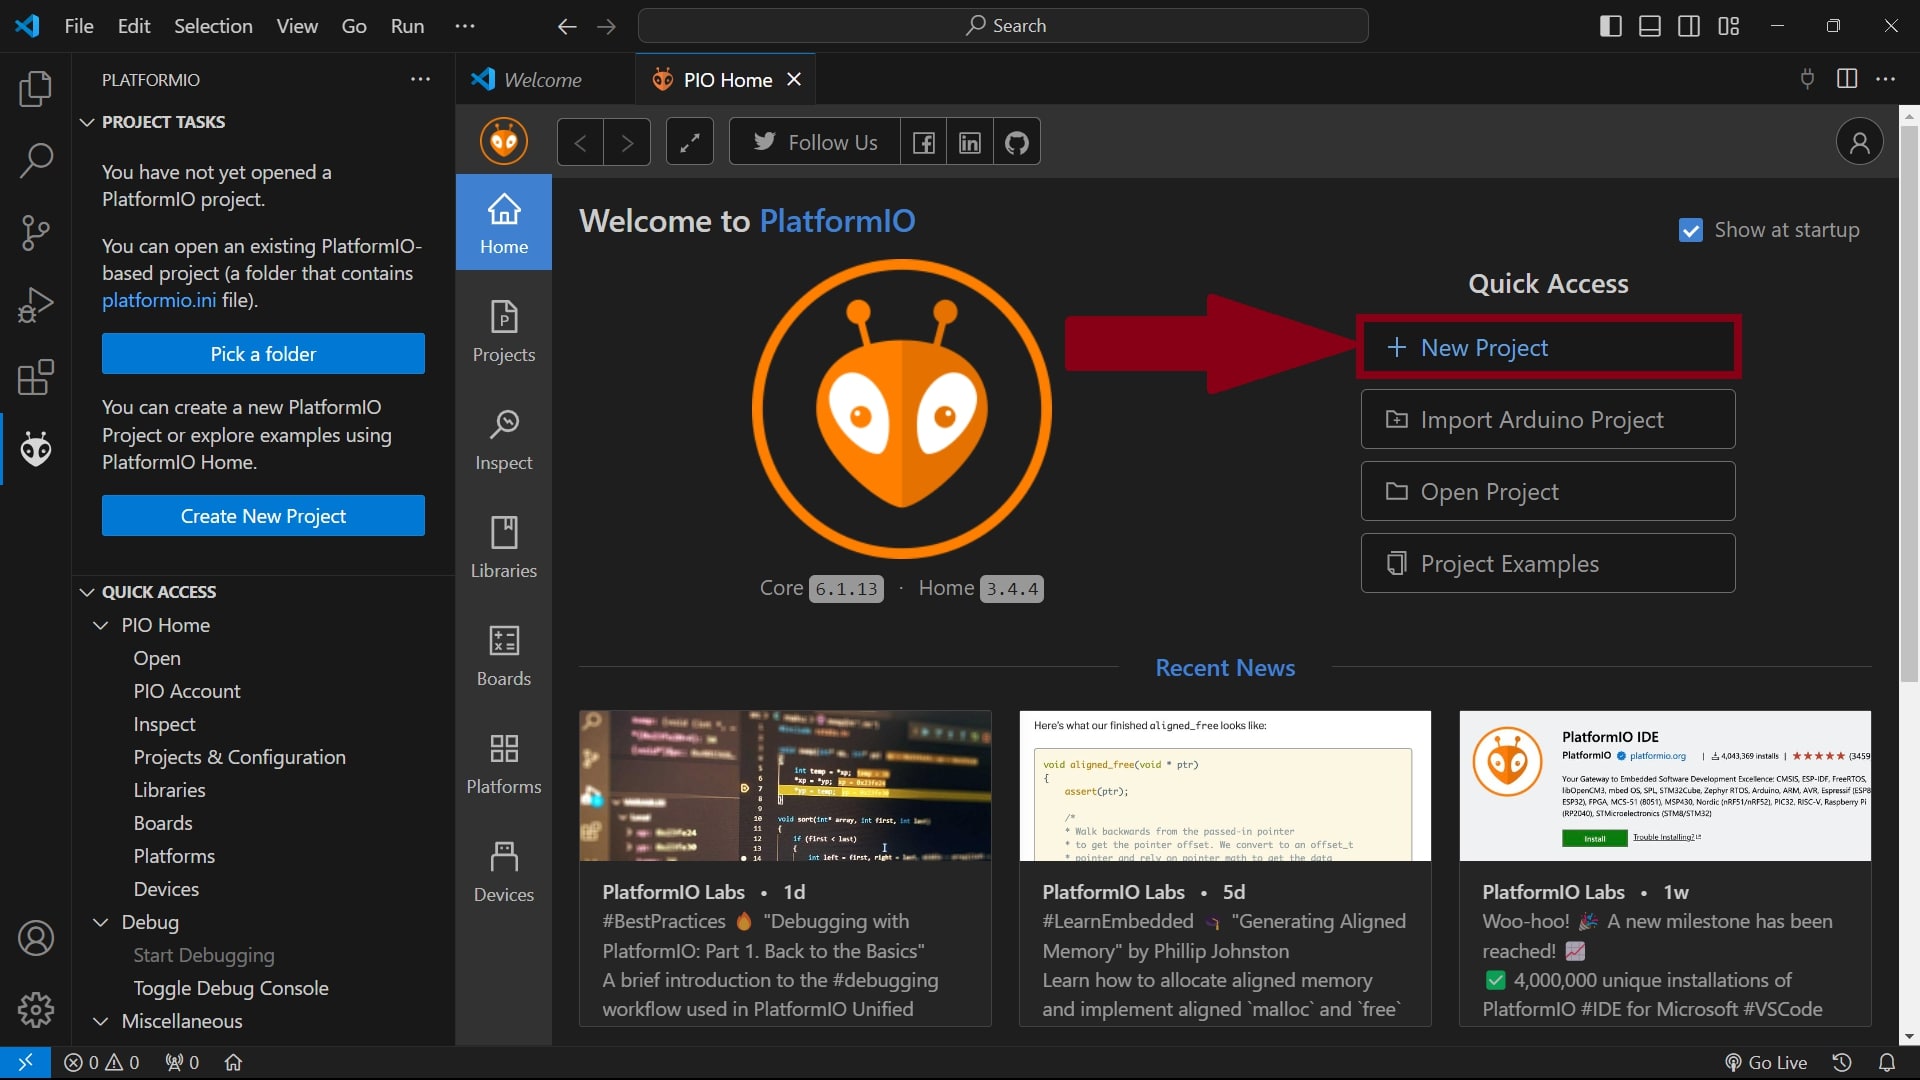
Task: Click the expand fullscreen icon in PIO toolbar
Action: coord(689,143)
